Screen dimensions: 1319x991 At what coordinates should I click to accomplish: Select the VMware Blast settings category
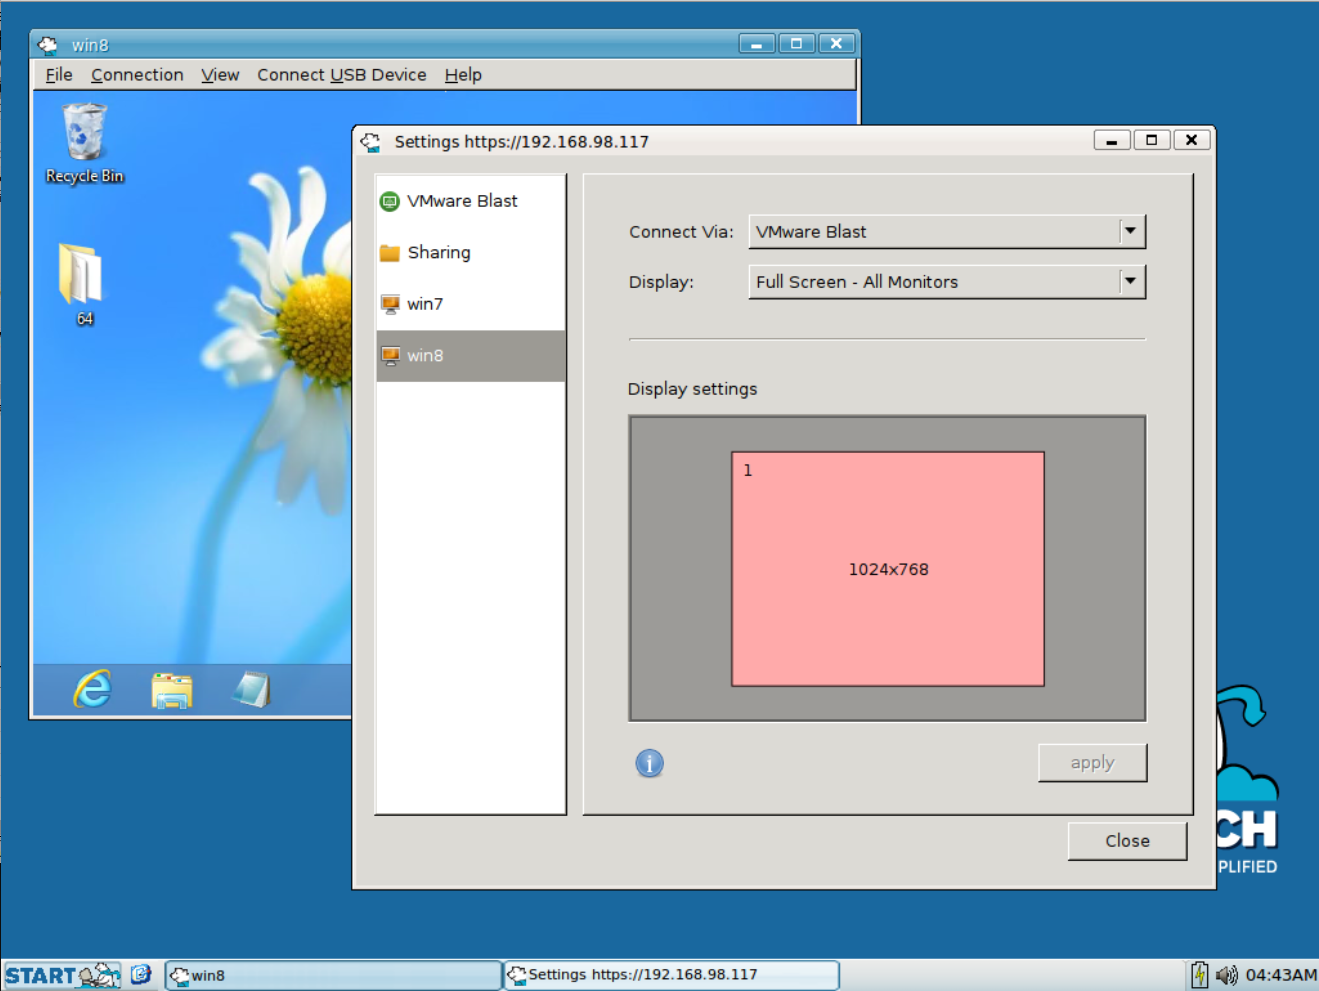click(461, 201)
